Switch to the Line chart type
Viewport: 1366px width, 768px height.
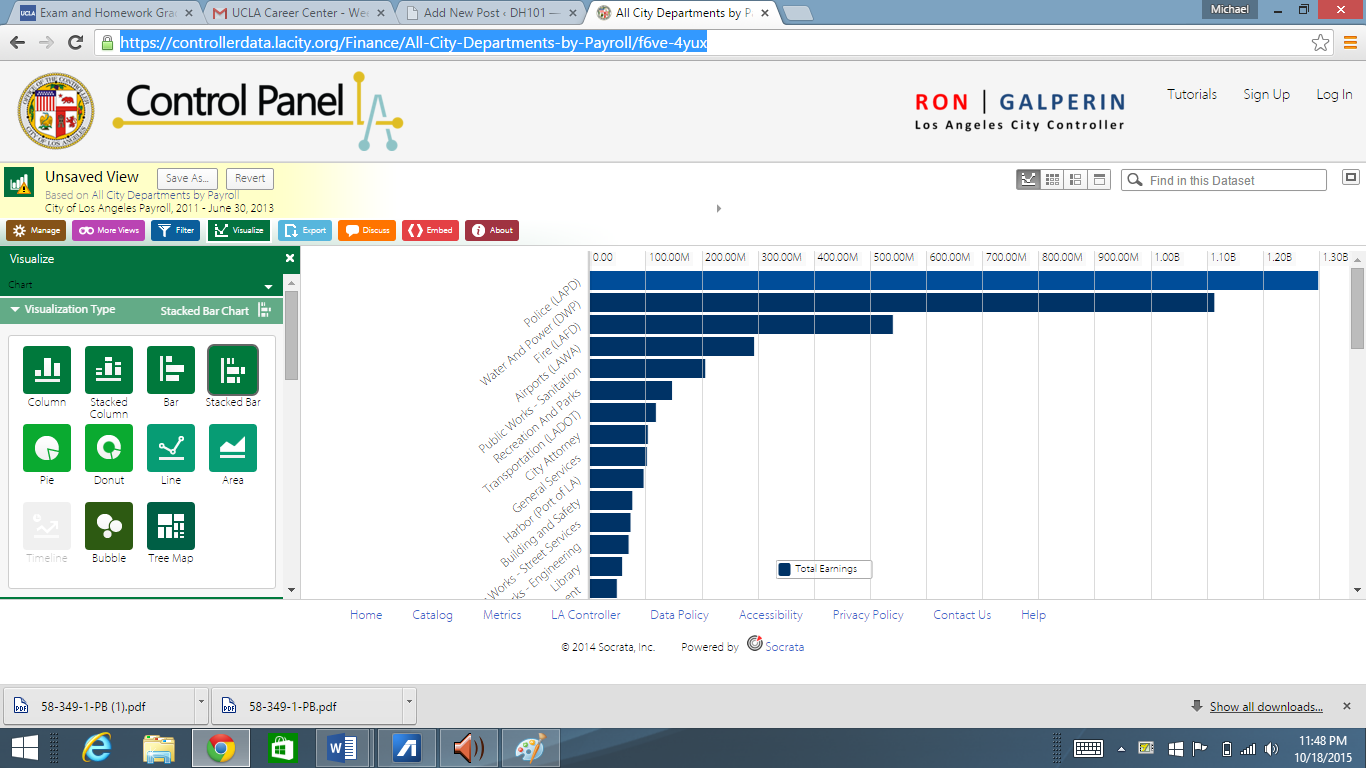[171, 448]
